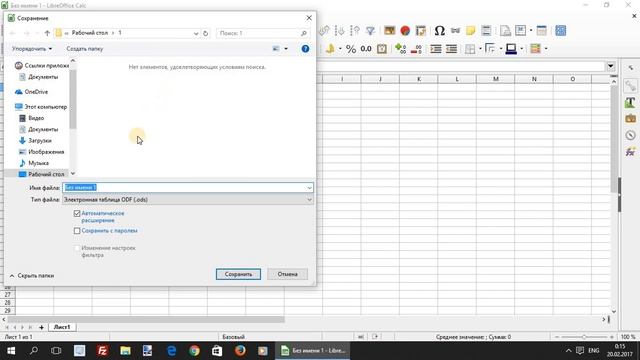Select Desktop in navigation tree
The width and height of the screenshot is (640, 360).
pyautogui.click(x=41, y=174)
